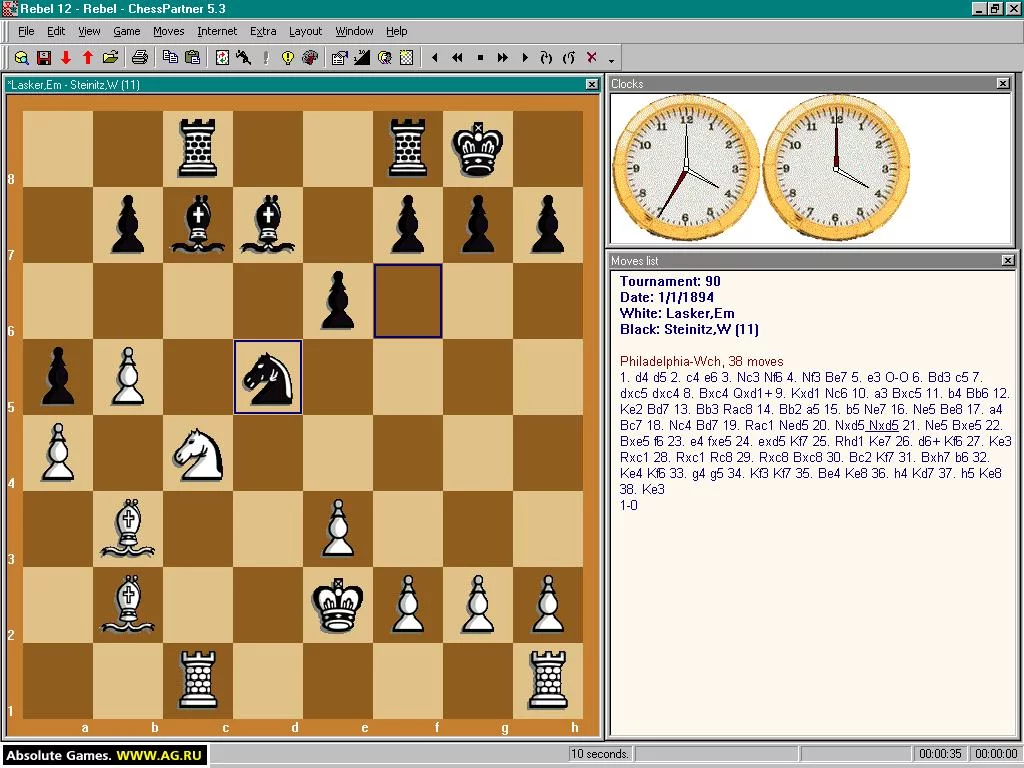Click the copy icon in toolbar
Image resolution: width=1024 pixels, height=768 pixels.
(170, 57)
